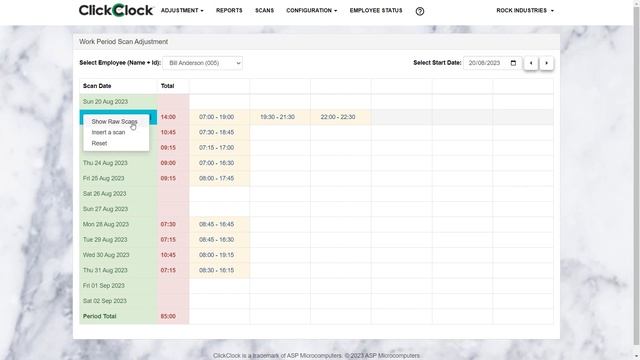Open the Configuration dropdown menu
Viewport: 640px width, 360px height.
[x=311, y=10]
